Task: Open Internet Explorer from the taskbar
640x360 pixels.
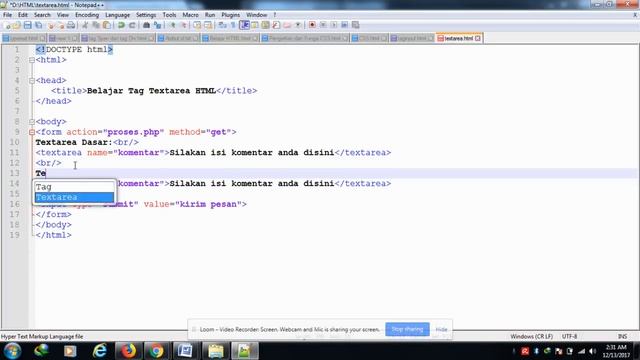Action: click(x=100, y=351)
